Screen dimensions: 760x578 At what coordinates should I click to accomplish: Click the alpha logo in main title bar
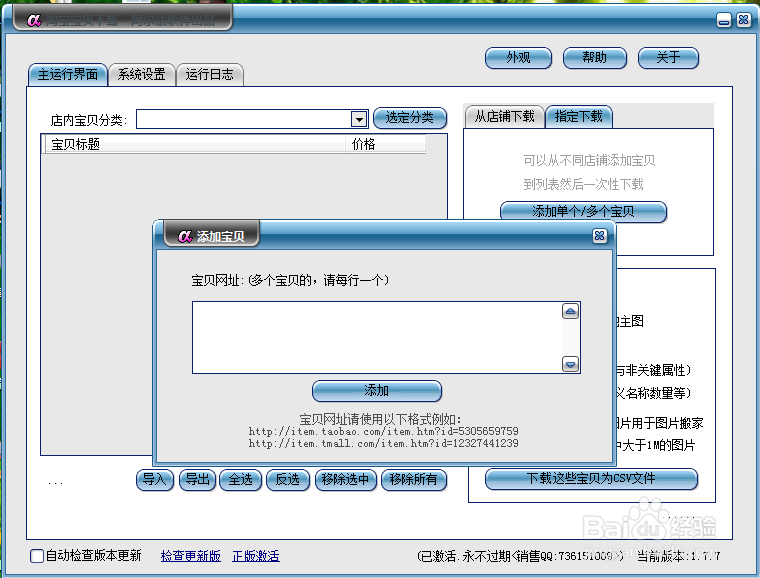click(34, 20)
